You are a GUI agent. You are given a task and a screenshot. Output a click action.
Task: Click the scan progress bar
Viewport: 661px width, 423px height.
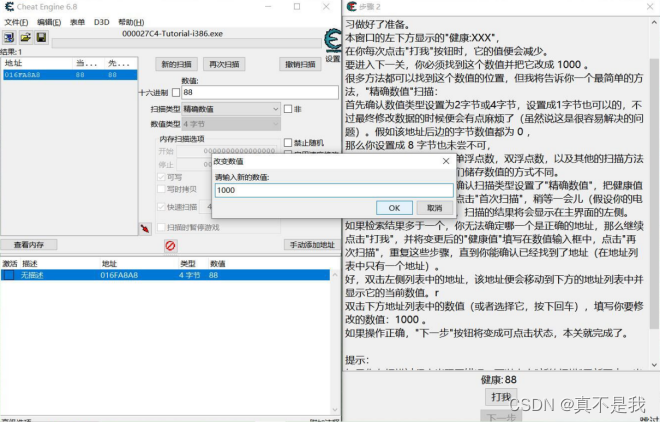pos(186,43)
